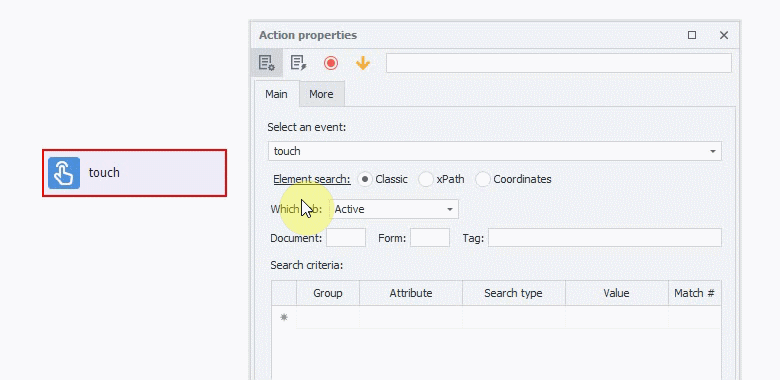The height and width of the screenshot is (380, 780).
Task: Open the action script edit icon
Action: (x=298, y=63)
